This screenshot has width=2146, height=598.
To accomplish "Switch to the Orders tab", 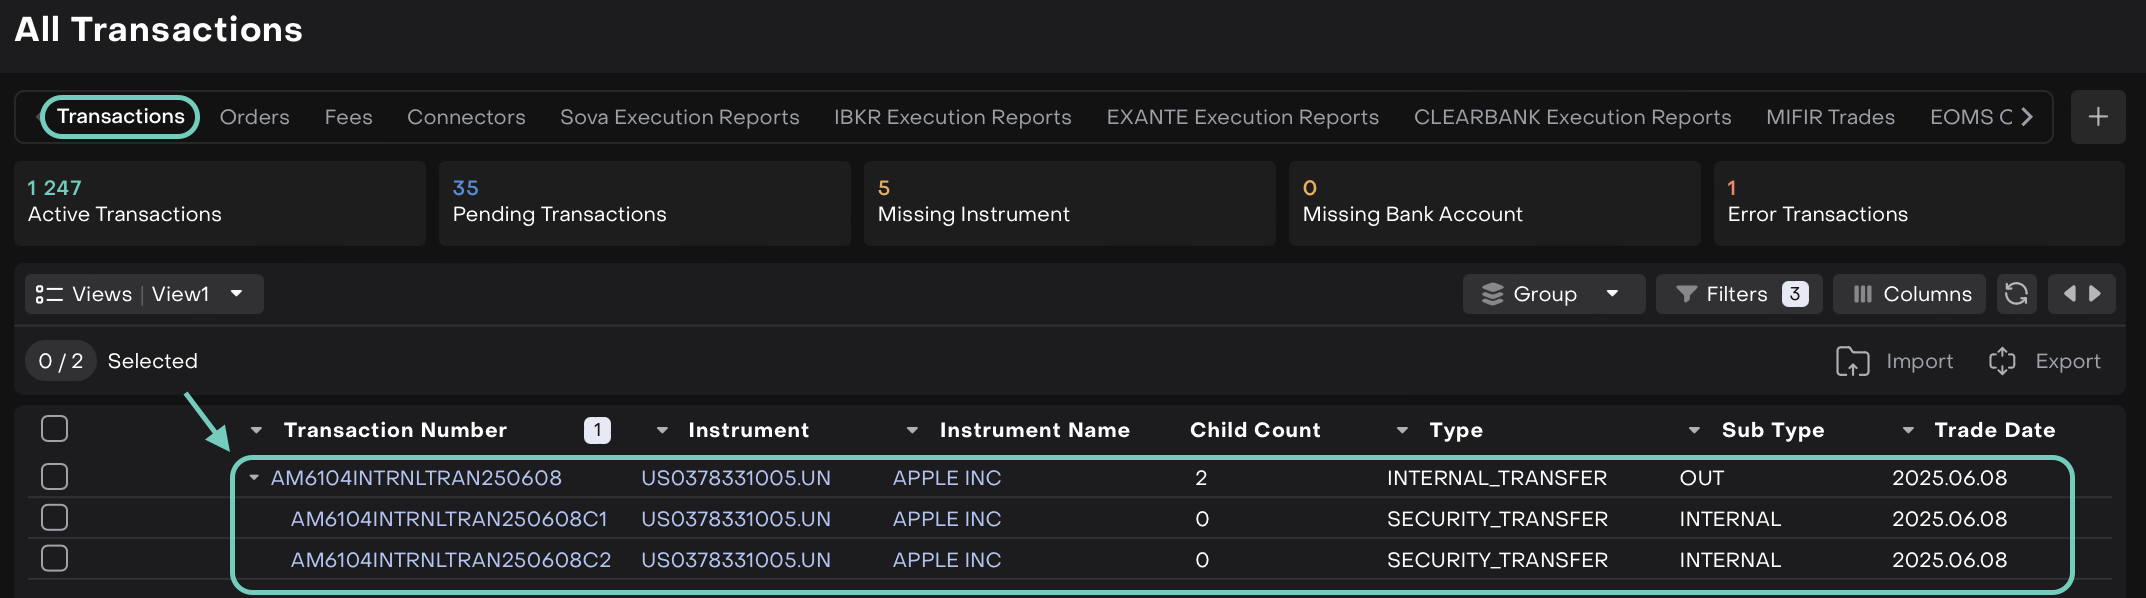I will [254, 117].
